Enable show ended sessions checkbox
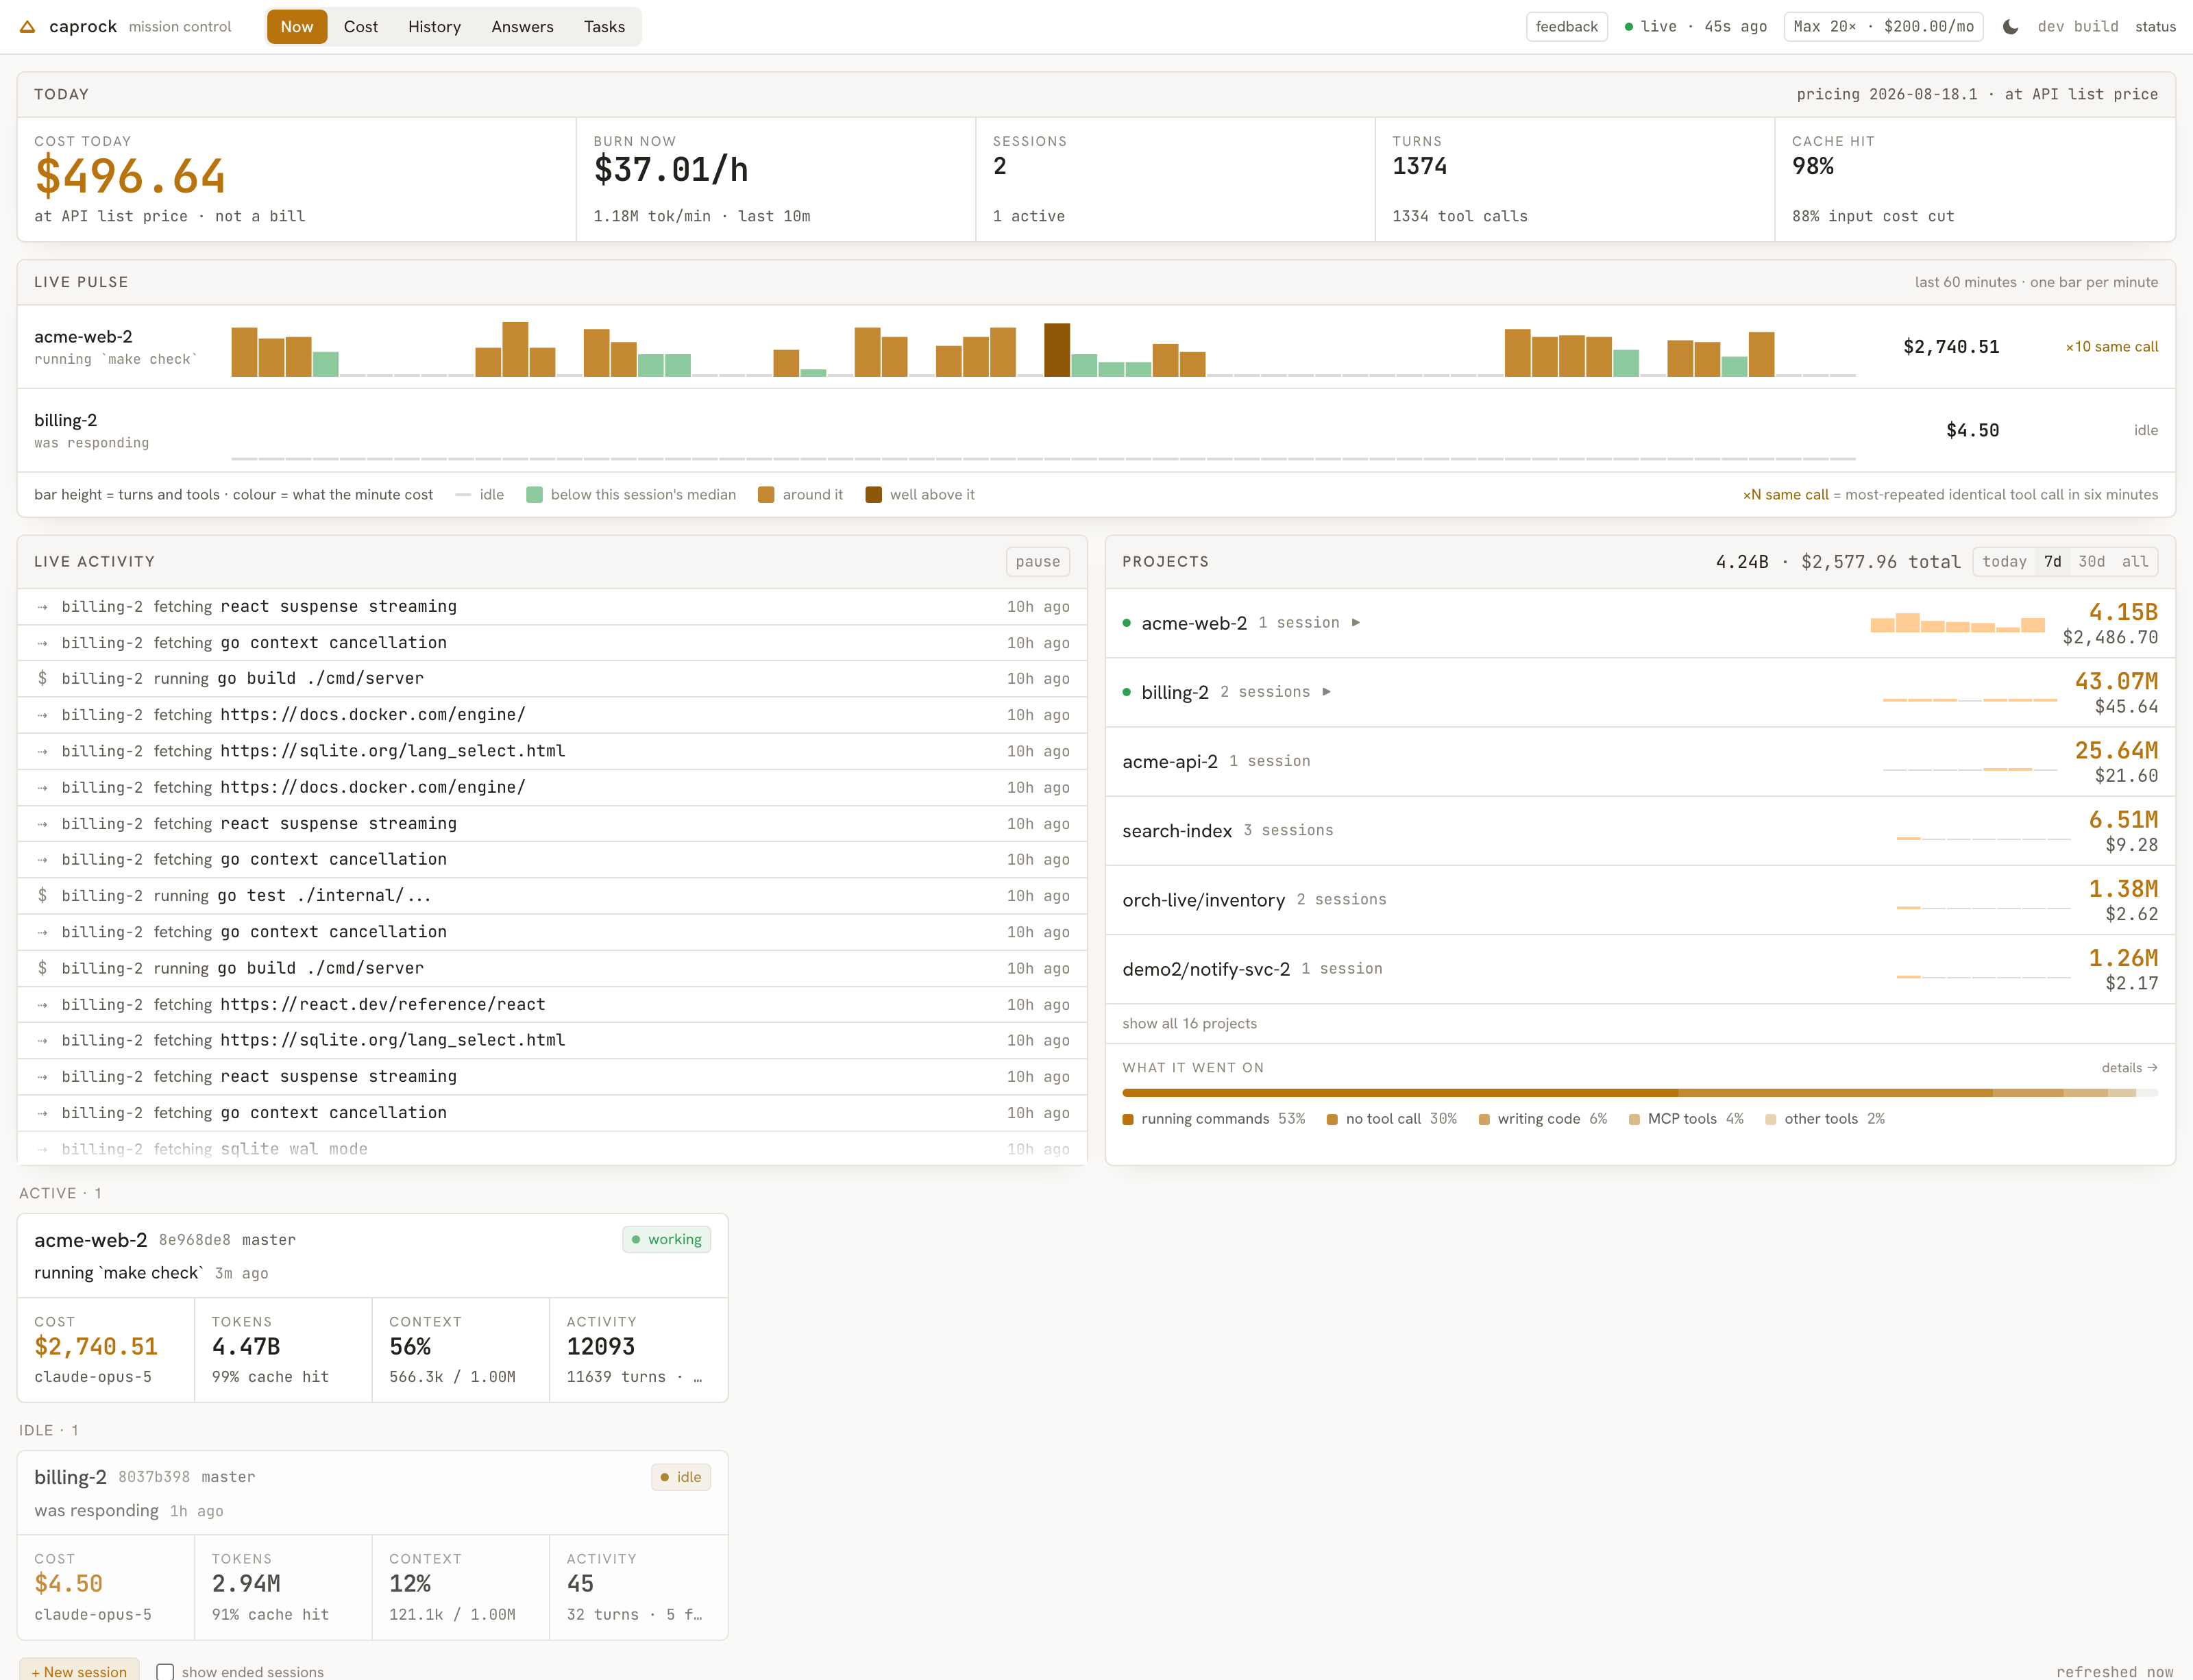Image resolution: width=2193 pixels, height=1680 pixels. [165, 1672]
